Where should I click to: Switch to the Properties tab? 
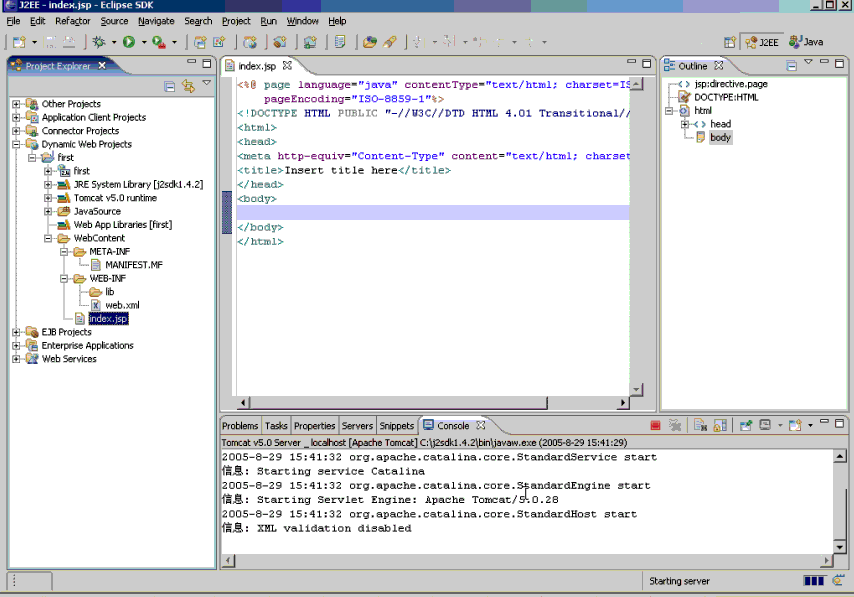314,426
